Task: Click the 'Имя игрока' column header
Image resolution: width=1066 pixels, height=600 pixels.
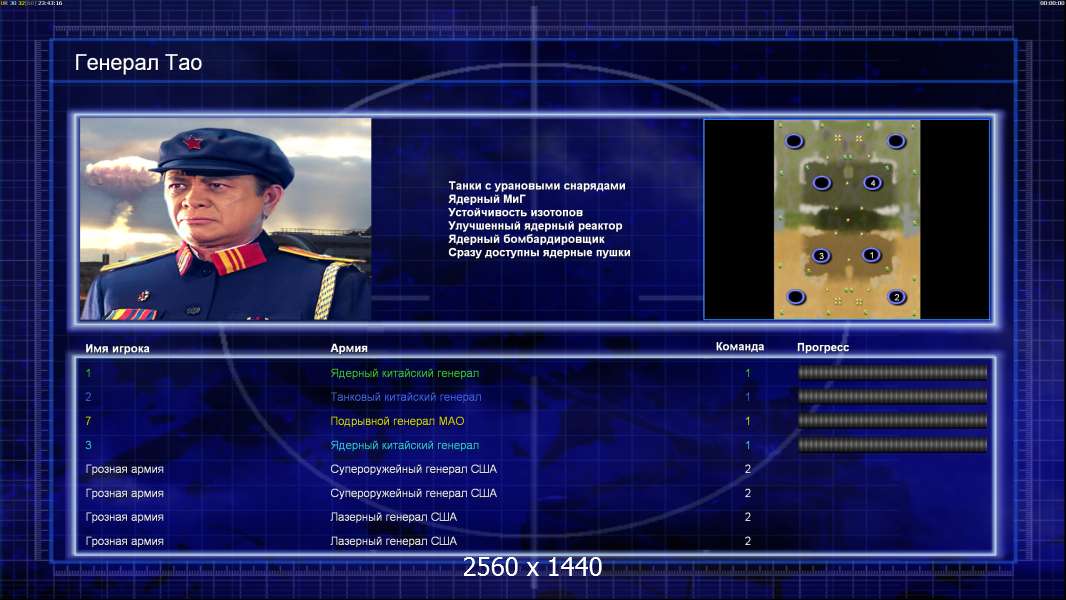Action: click(x=117, y=349)
